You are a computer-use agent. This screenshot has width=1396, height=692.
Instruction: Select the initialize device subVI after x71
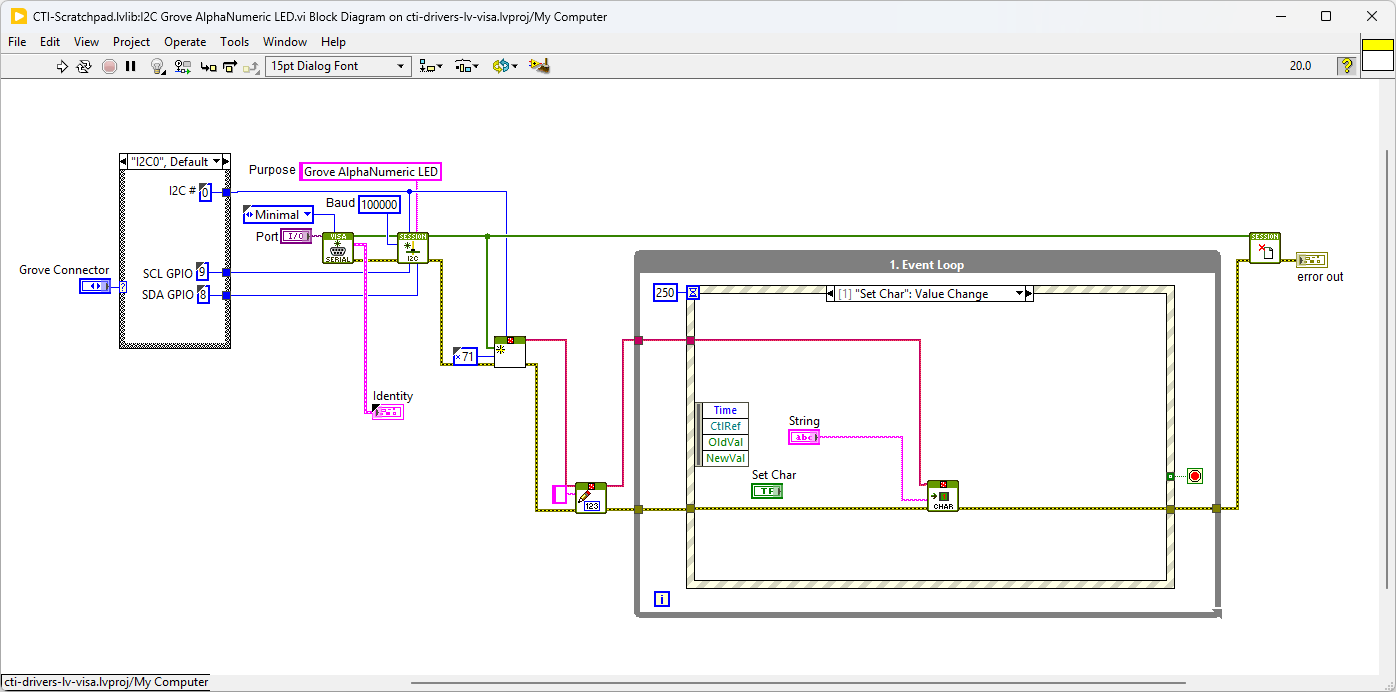(x=510, y=352)
